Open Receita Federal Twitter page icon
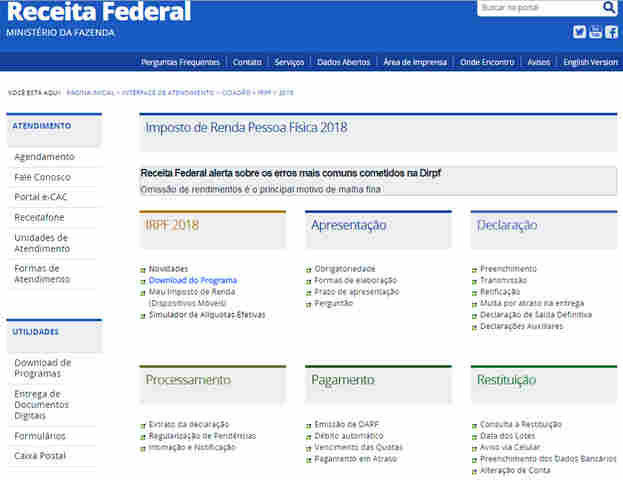The width and height of the screenshot is (623, 480). (x=579, y=32)
